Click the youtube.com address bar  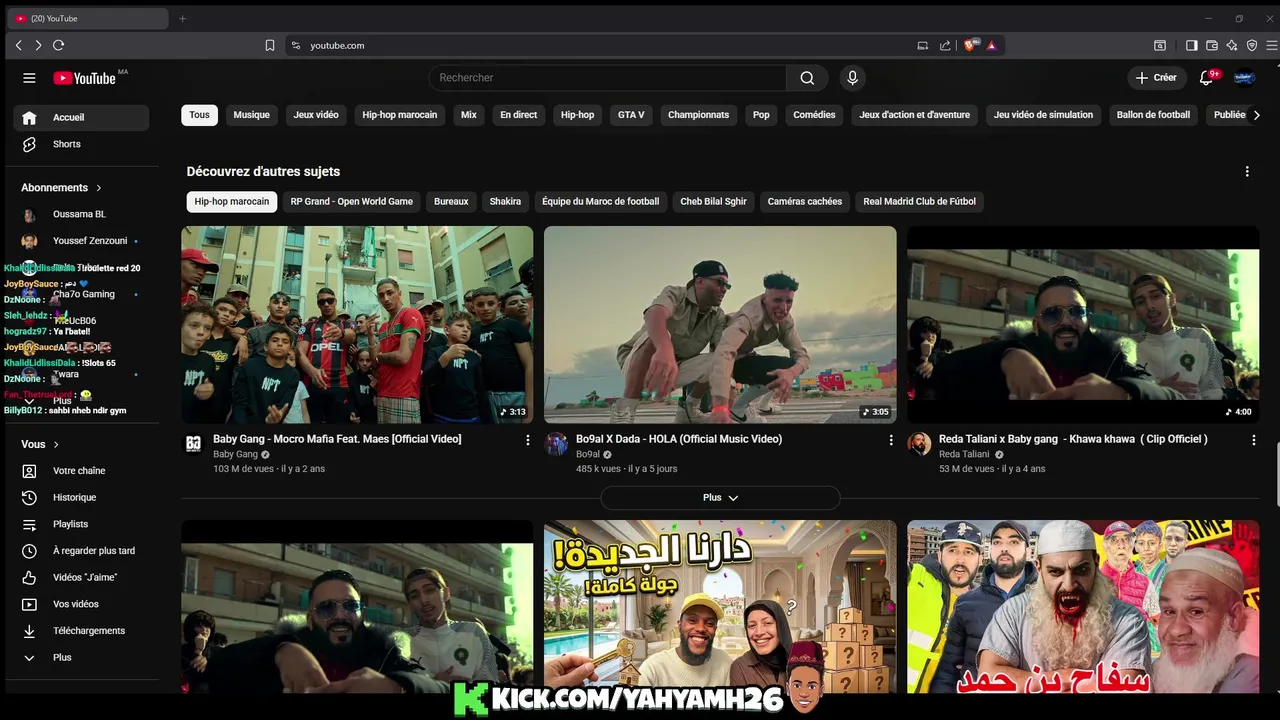(x=600, y=45)
